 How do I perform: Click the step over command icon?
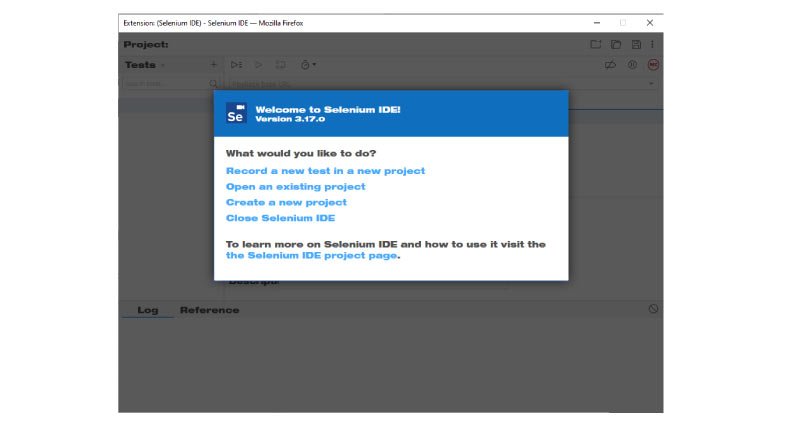tap(281, 65)
